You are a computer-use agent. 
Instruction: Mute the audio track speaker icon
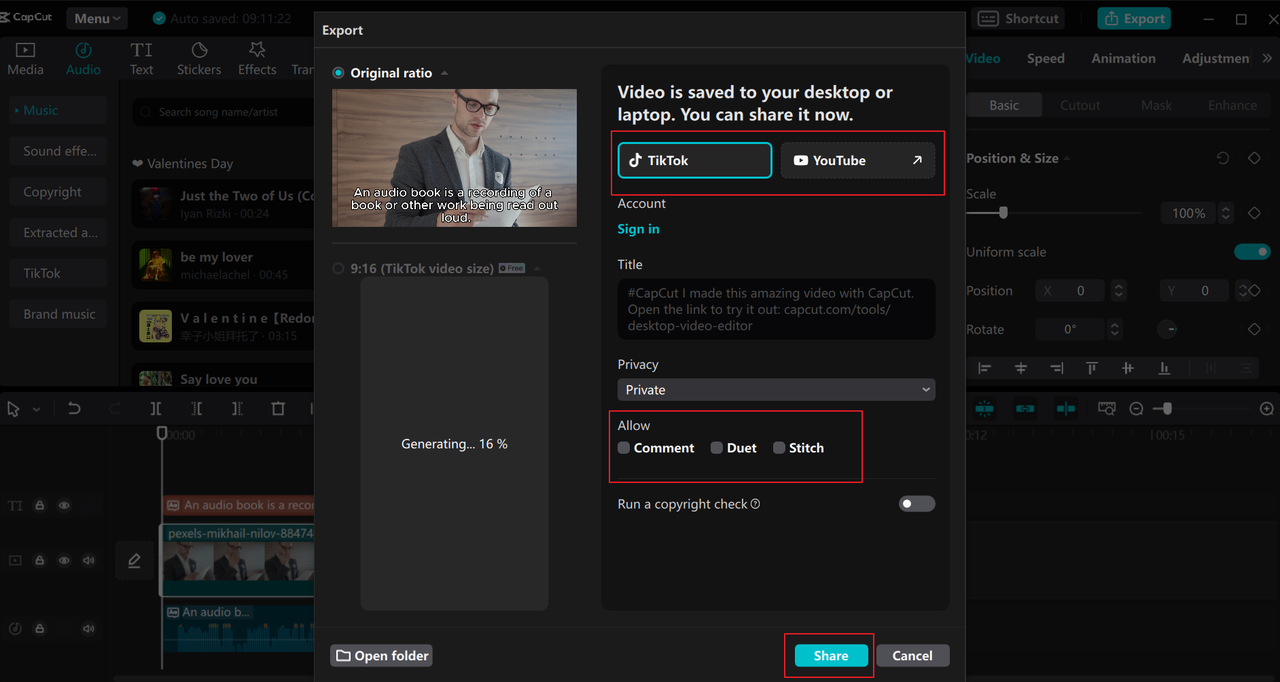tap(89, 629)
